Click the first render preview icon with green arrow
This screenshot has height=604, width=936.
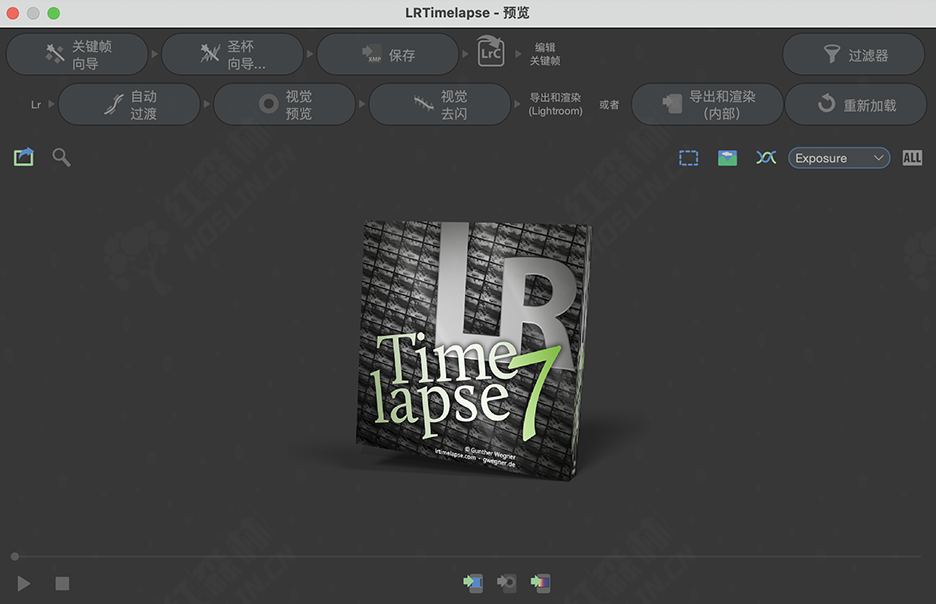(473, 583)
